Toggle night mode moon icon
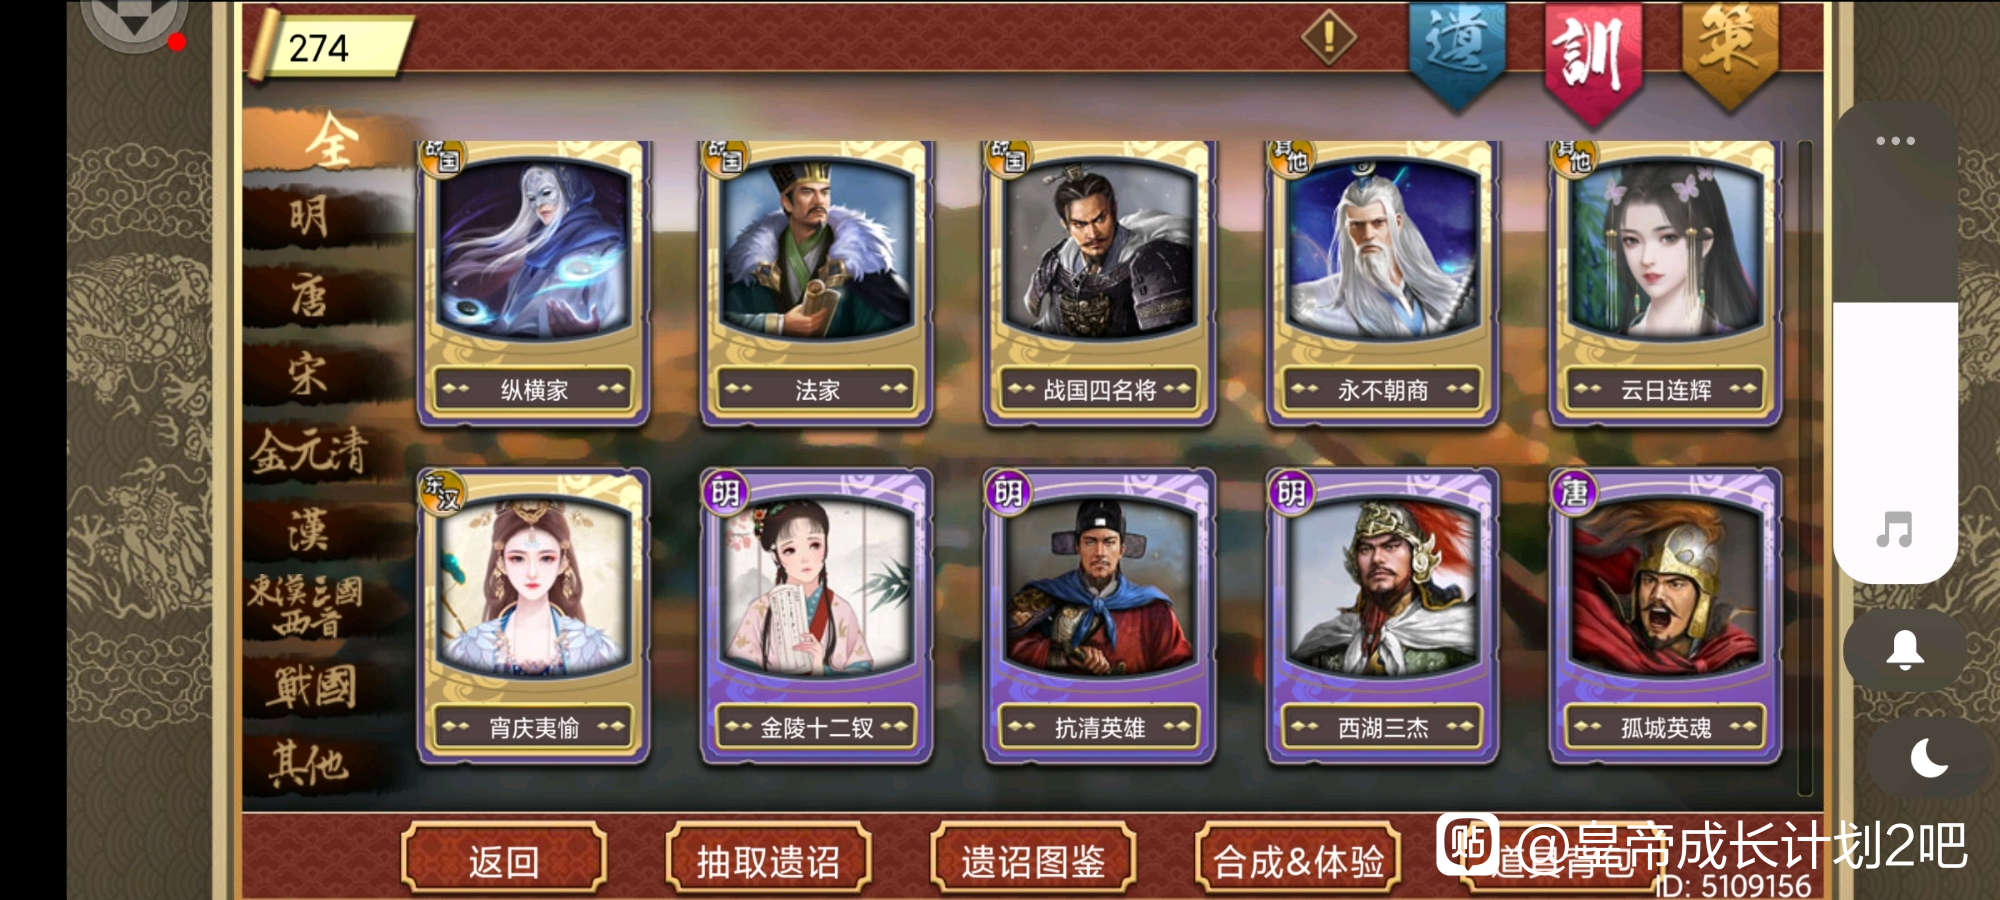The image size is (2000, 900). (1929, 757)
